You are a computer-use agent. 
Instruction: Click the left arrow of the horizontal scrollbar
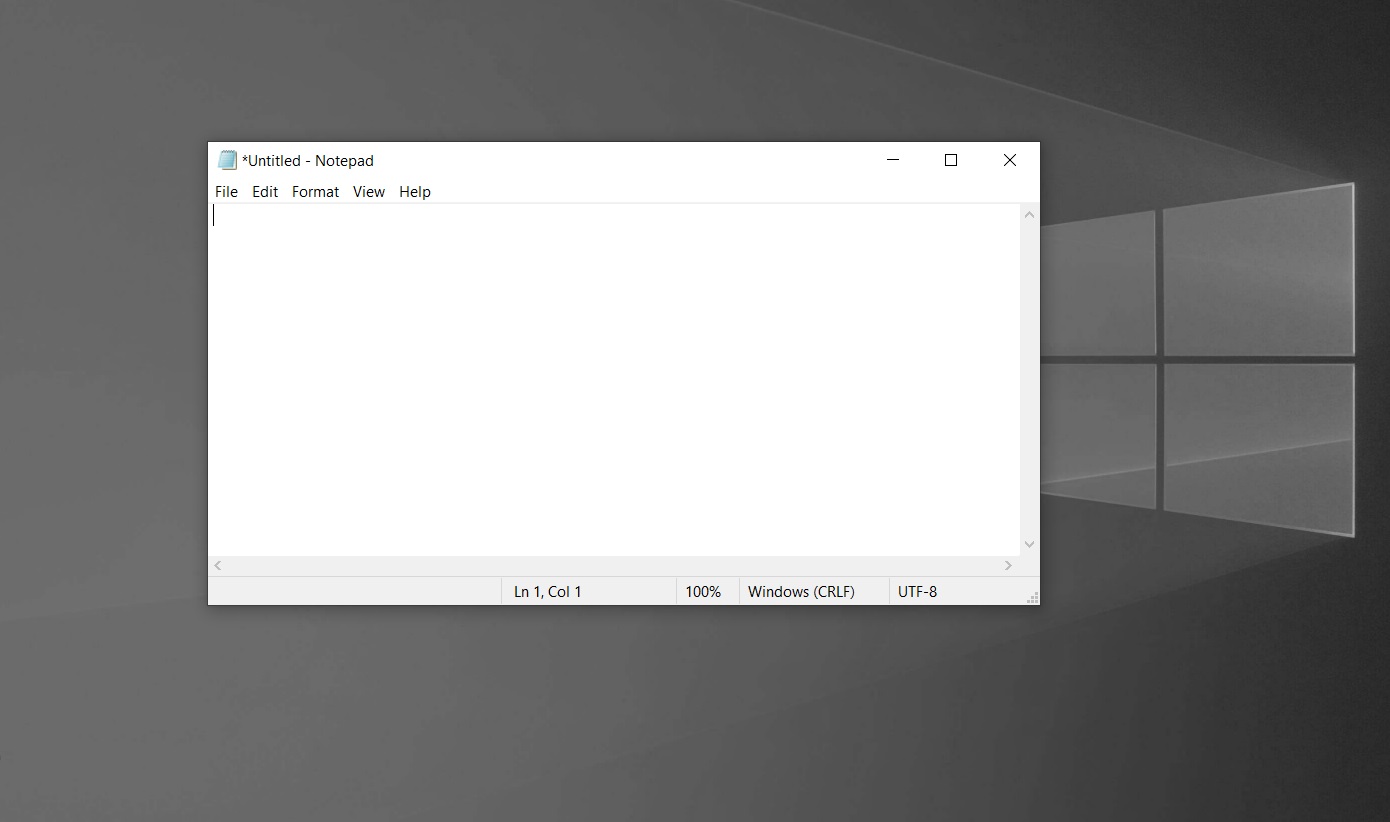pos(217,565)
